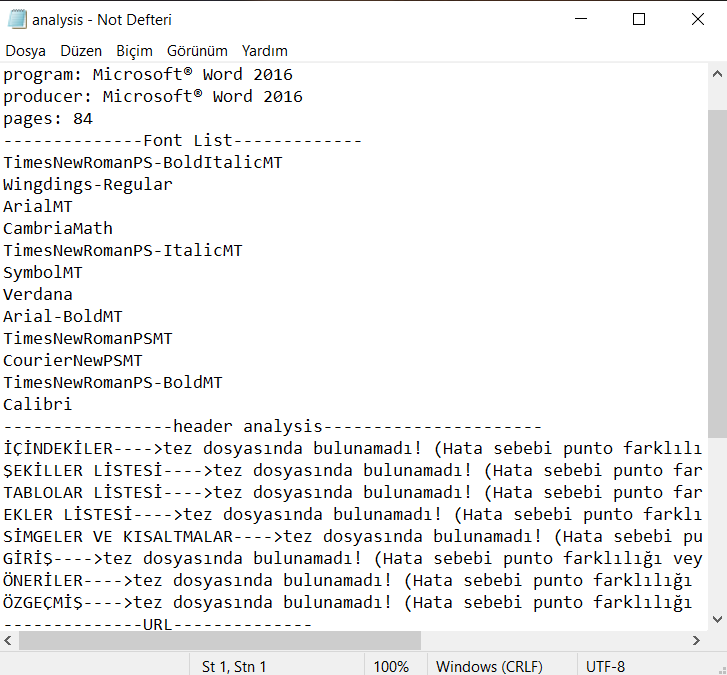This screenshot has width=727, height=675.
Task: Click the Windows (CRLF) status entry
Action: [489, 666]
